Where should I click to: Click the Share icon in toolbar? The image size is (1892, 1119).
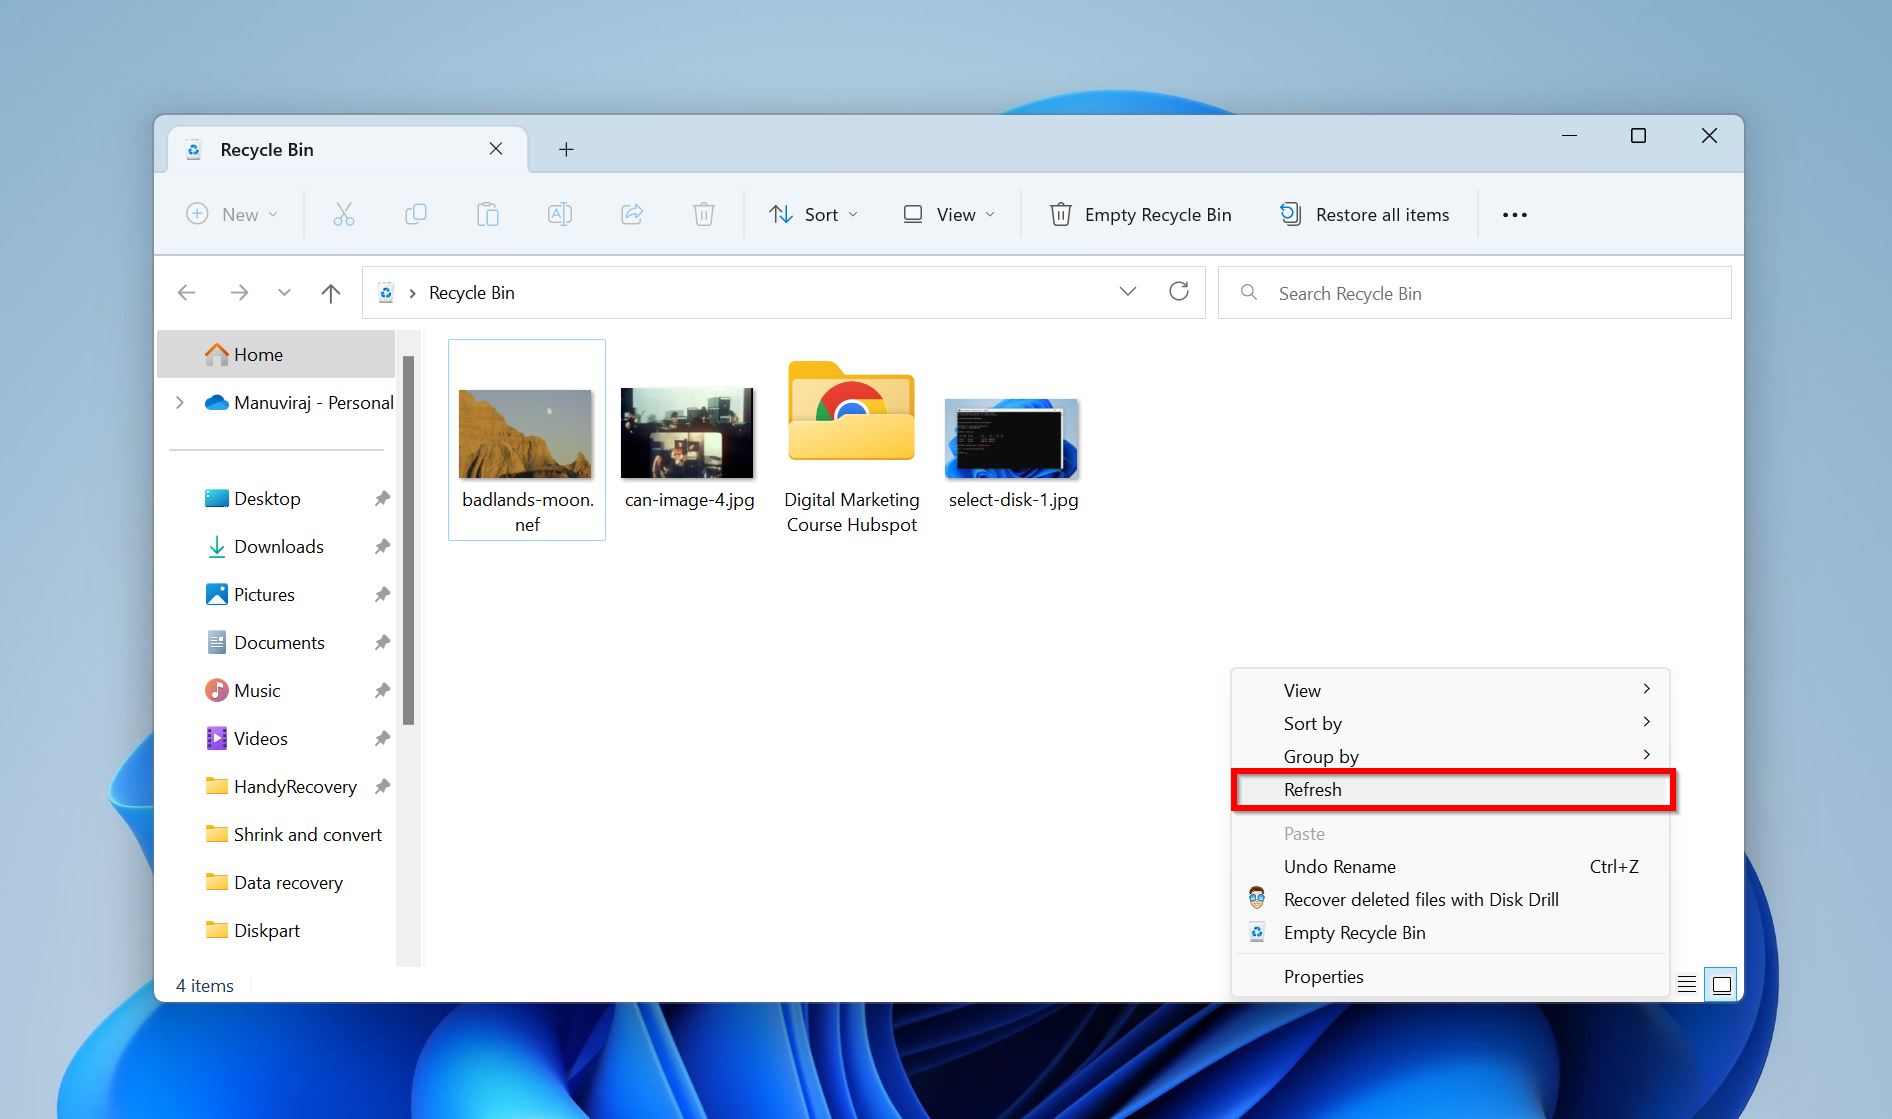point(631,214)
